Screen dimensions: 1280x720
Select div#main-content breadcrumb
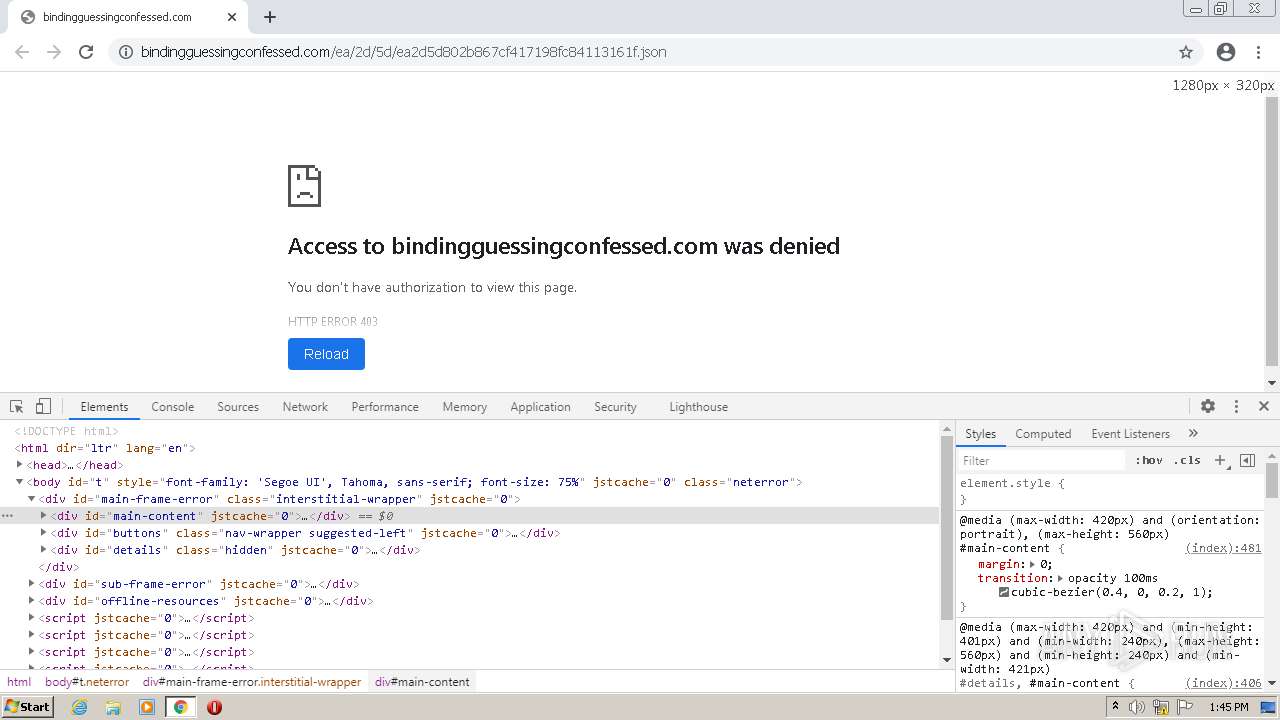422,682
